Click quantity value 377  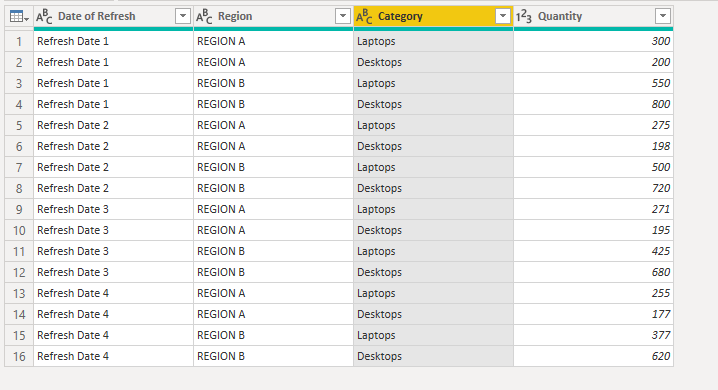click(x=661, y=336)
